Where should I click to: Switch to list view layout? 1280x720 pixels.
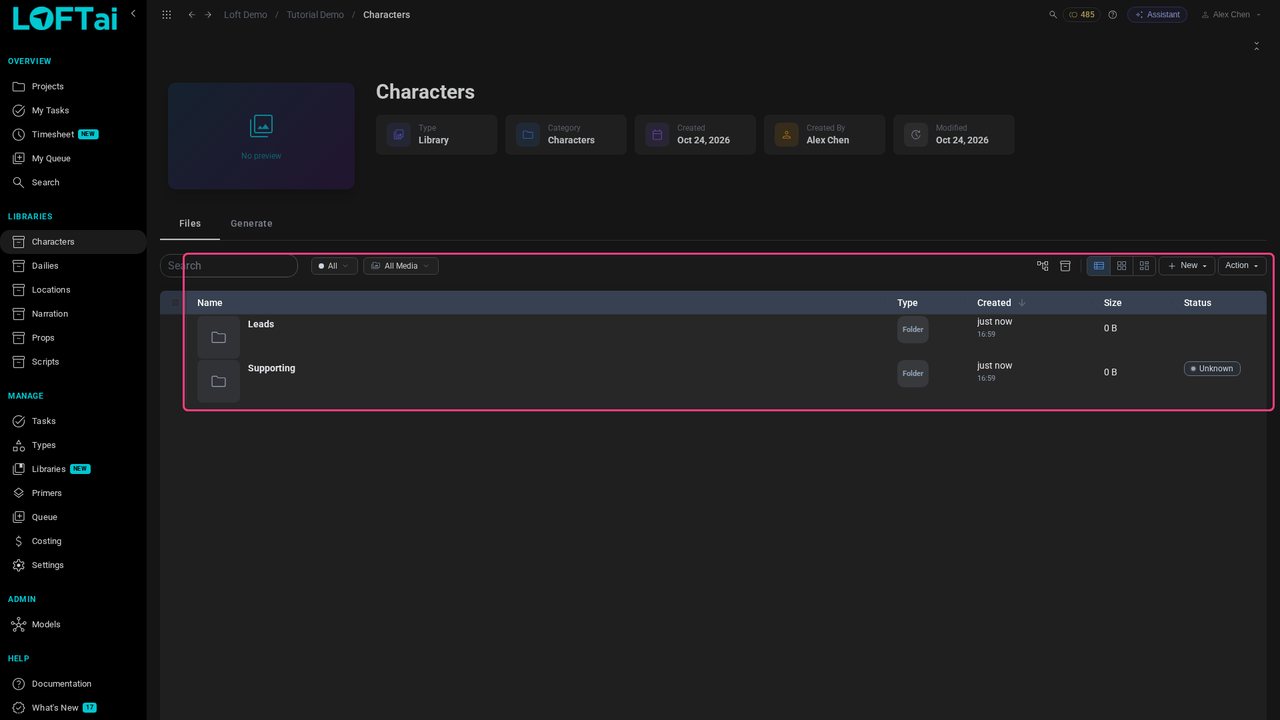click(1099, 266)
